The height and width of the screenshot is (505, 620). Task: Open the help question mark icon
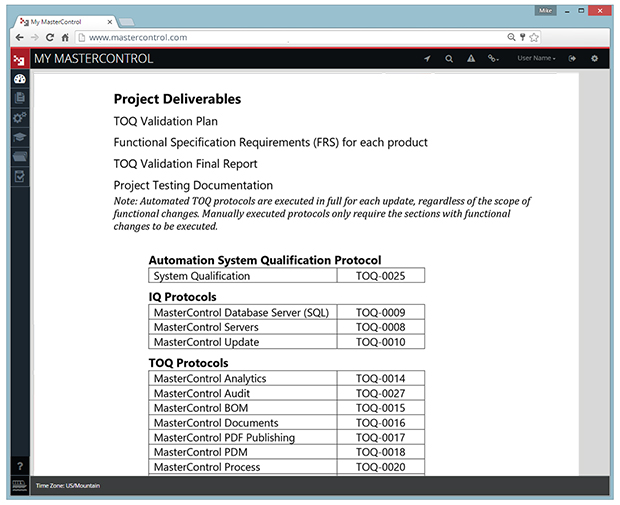pos(20,466)
